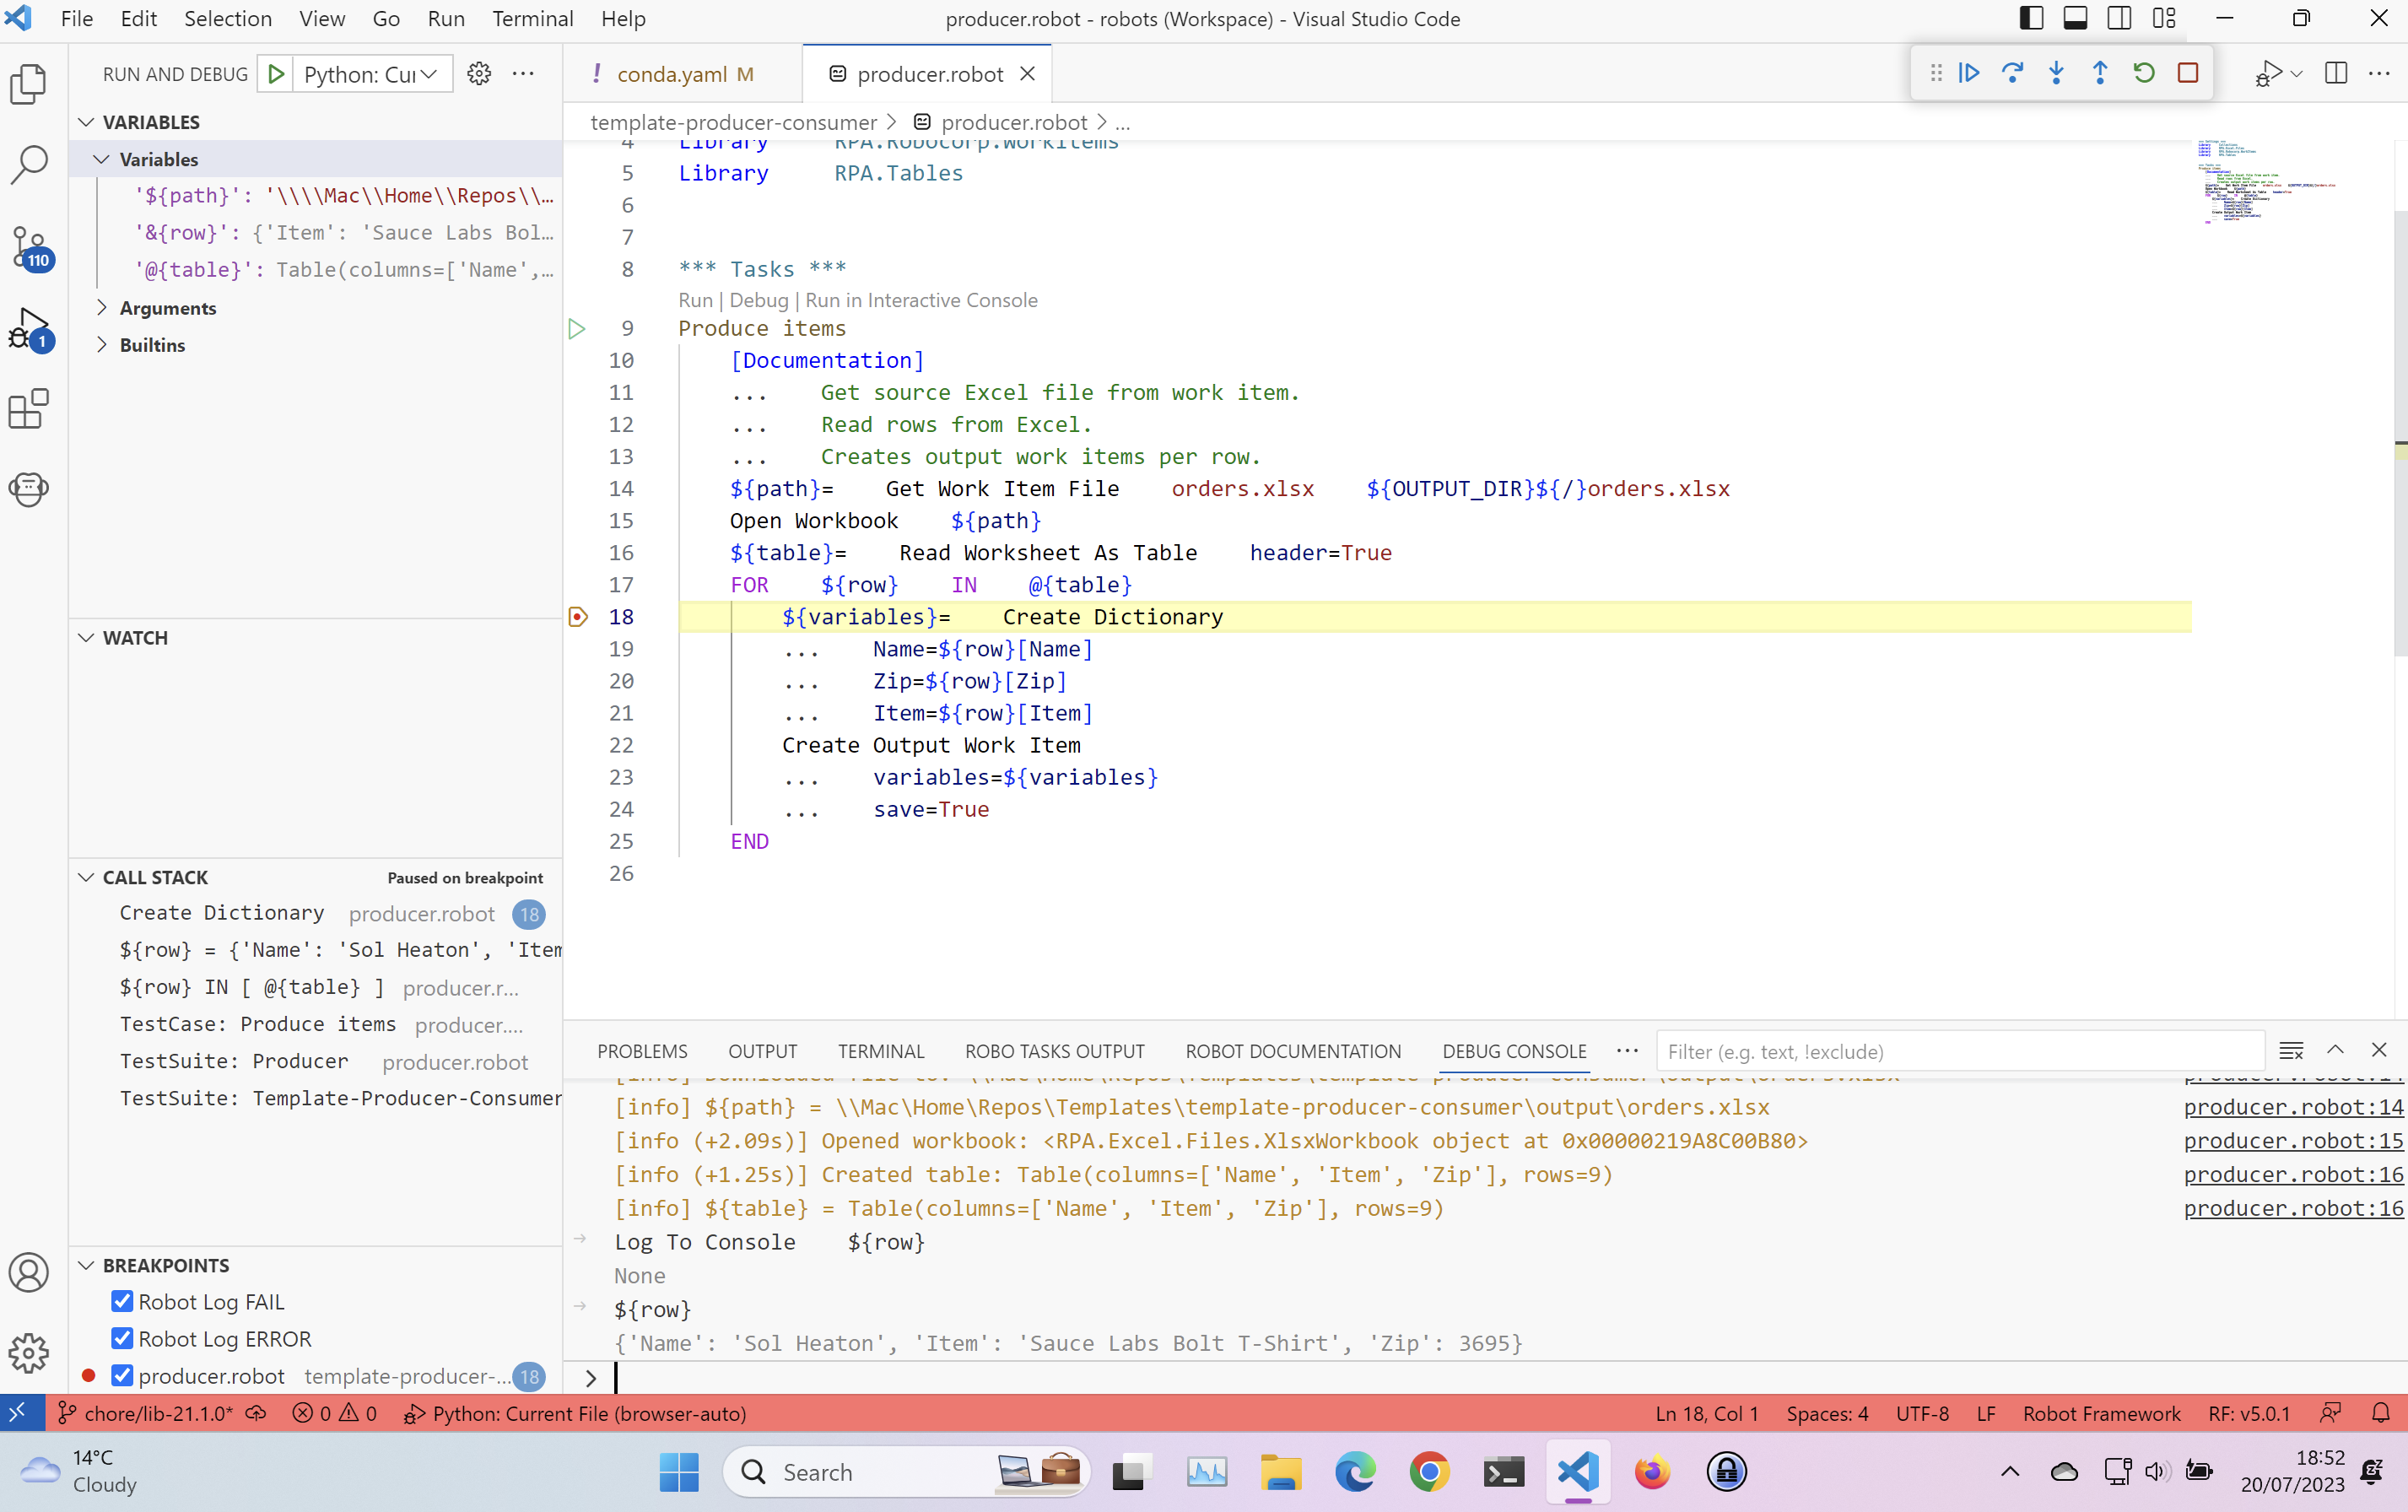Uncheck the Robot Log FAIL breakpoint

click(x=122, y=1301)
